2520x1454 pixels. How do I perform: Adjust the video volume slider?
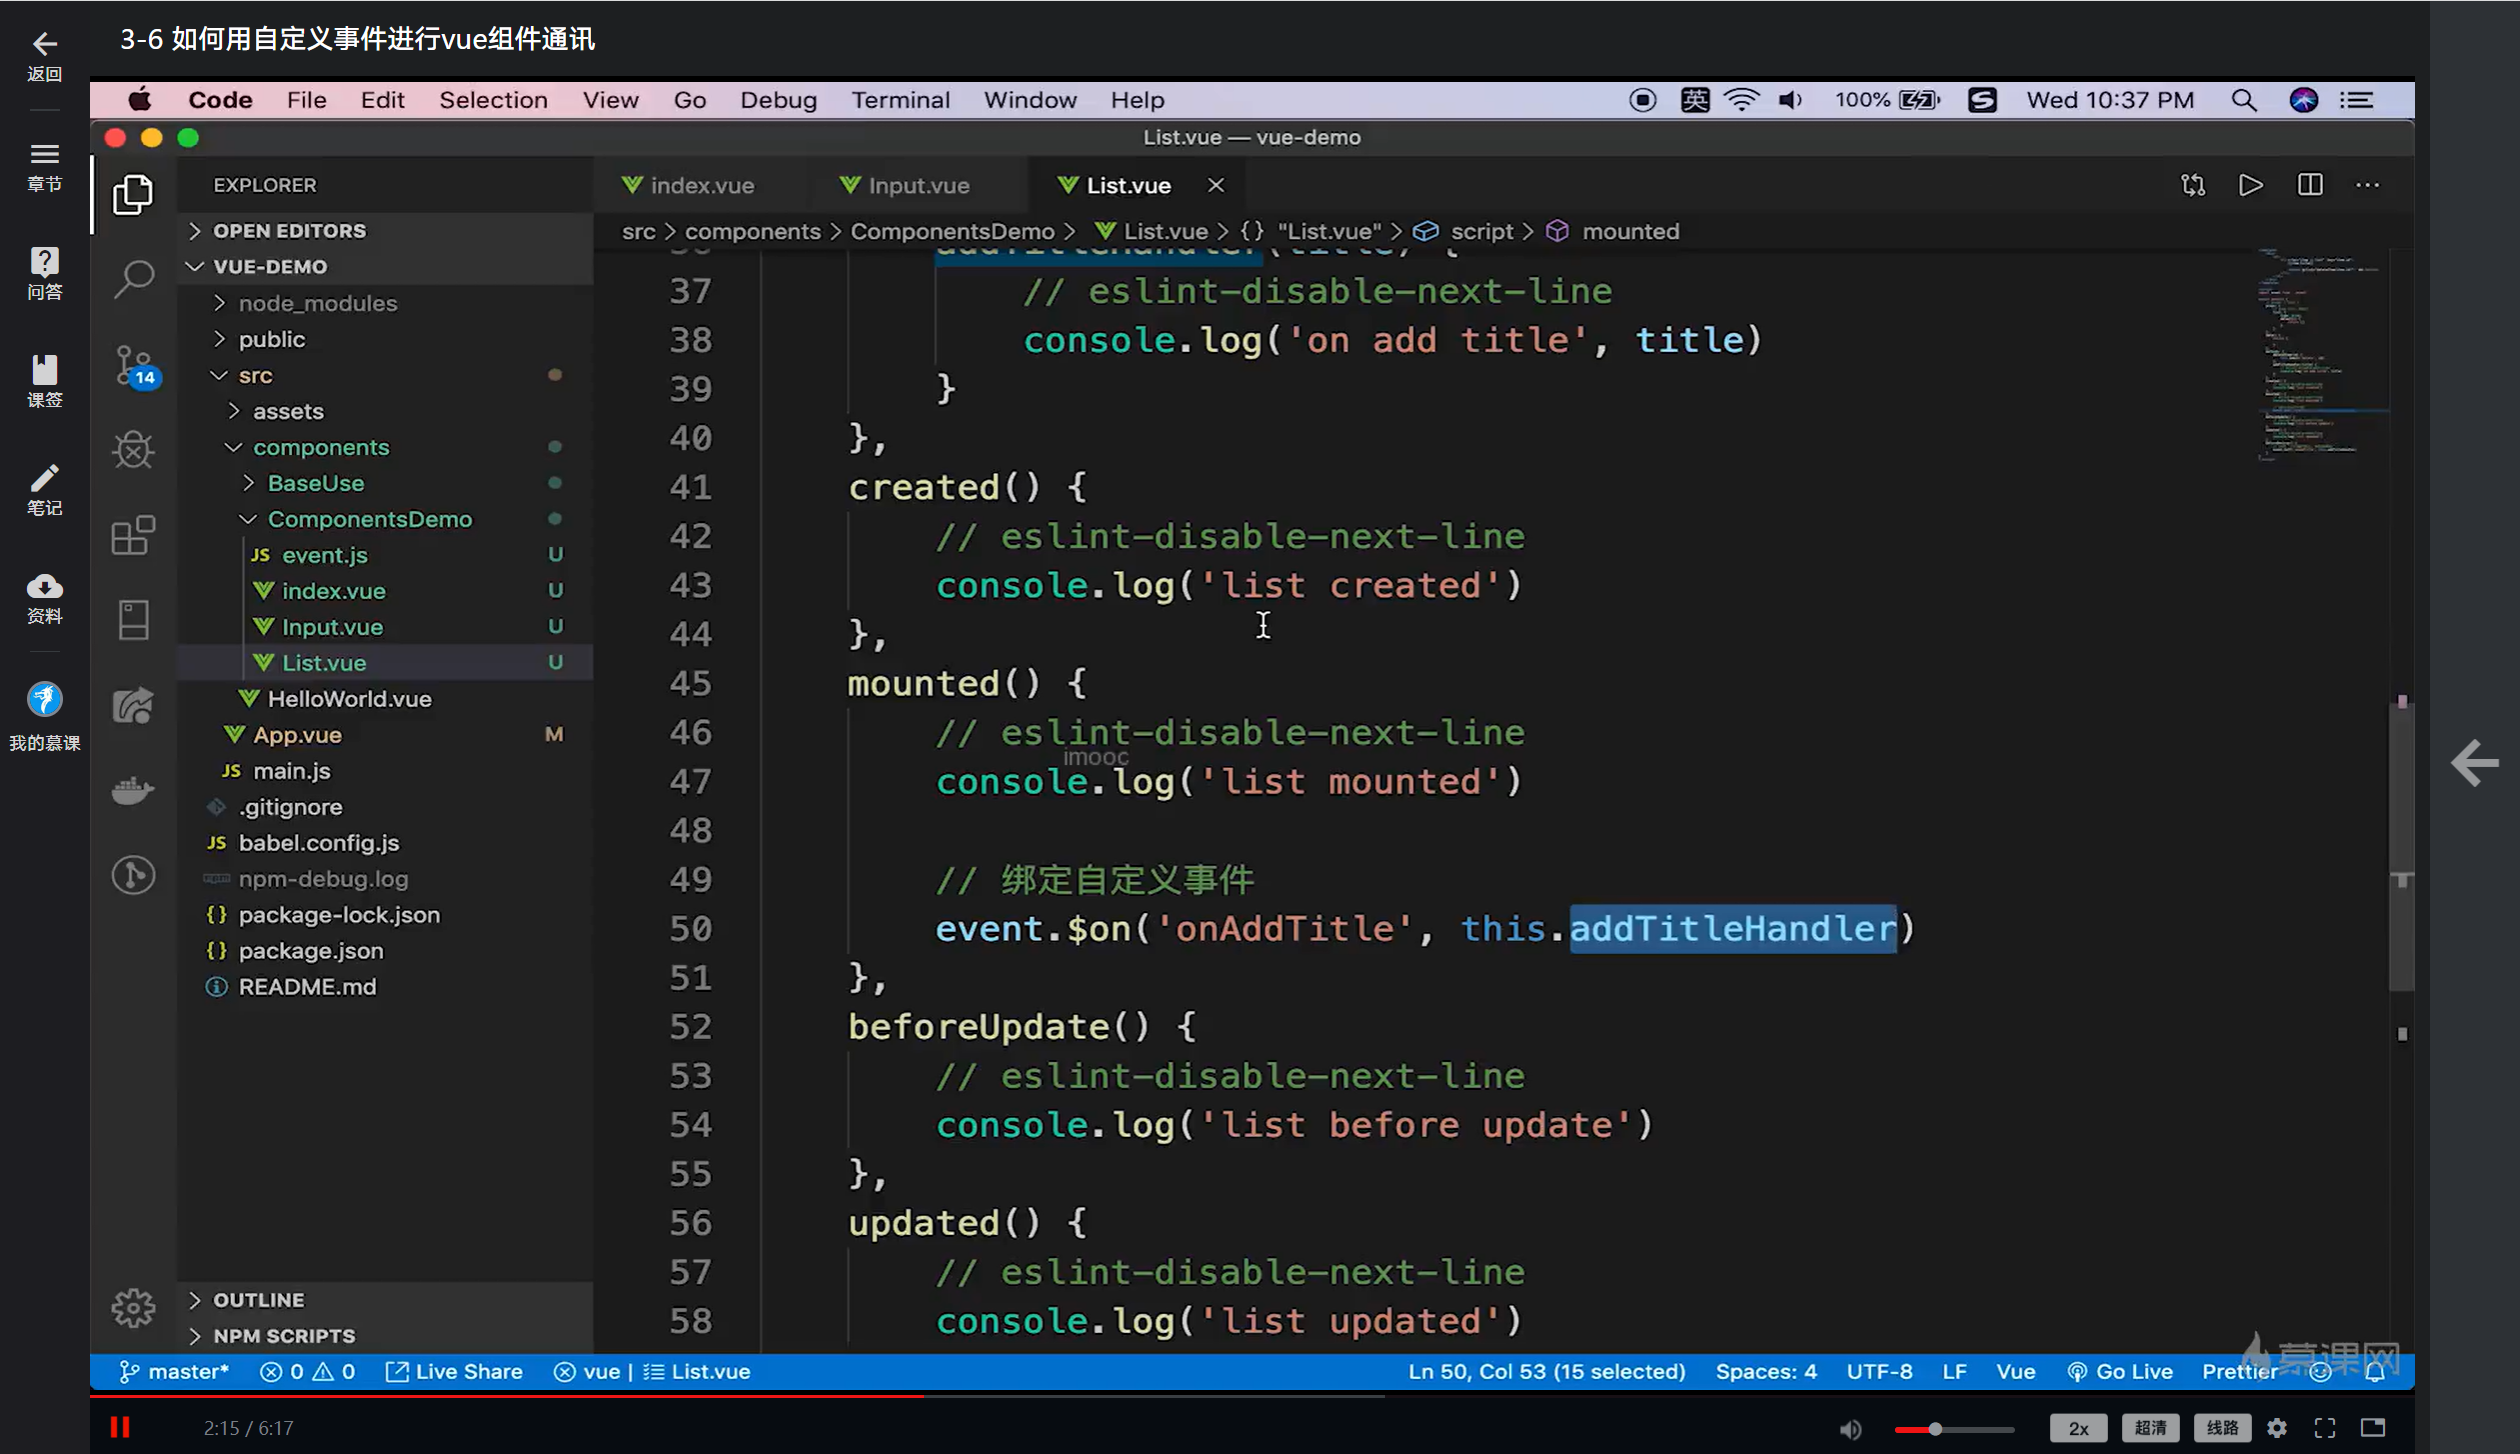click(1935, 1429)
